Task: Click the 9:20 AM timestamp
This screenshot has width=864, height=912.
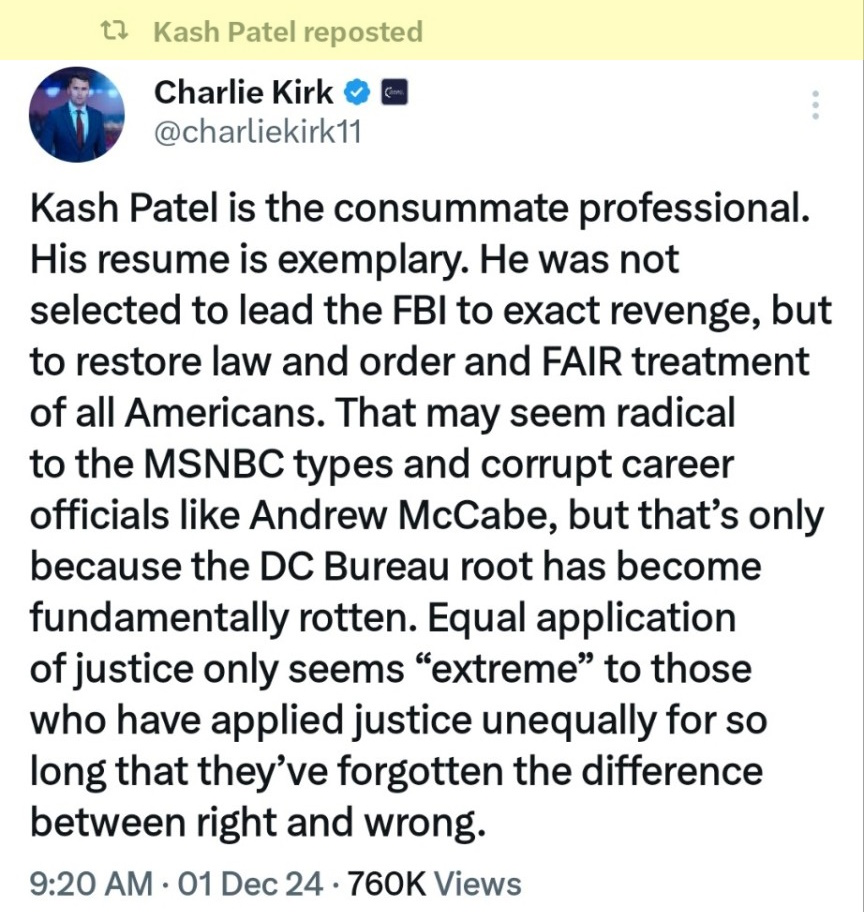Action: coord(91,884)
